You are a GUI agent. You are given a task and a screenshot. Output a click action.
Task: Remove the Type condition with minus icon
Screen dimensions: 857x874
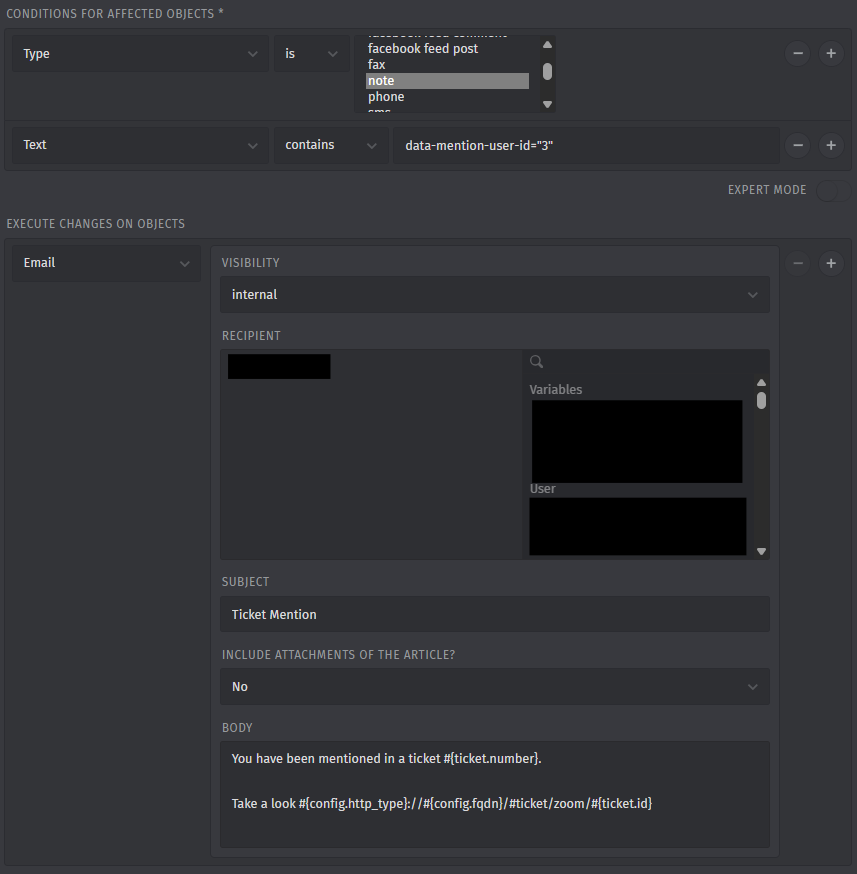[797, 54]
